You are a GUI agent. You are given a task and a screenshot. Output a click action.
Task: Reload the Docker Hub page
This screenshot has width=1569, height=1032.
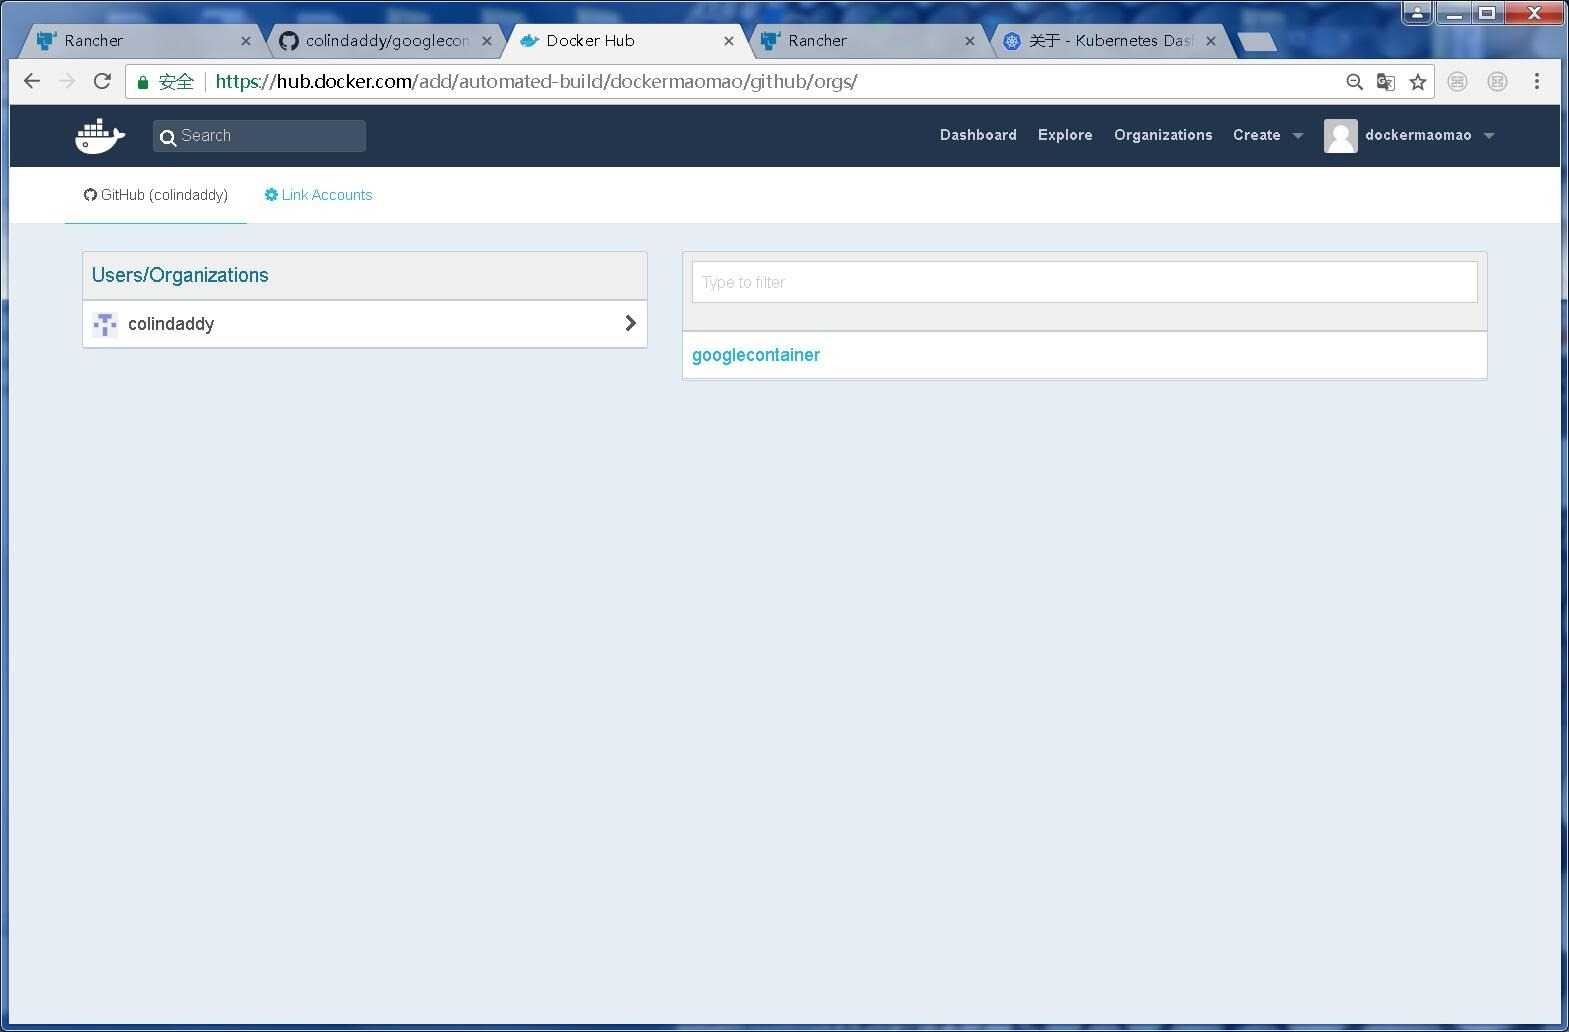tap(102, 81)
